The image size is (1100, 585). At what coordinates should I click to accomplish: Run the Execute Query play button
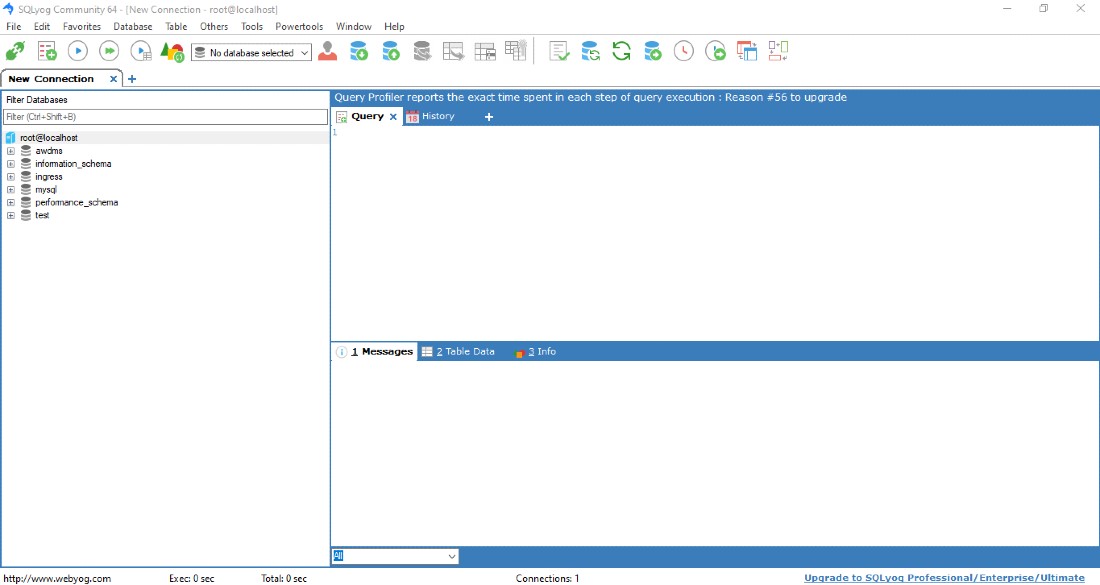(78, 51)
